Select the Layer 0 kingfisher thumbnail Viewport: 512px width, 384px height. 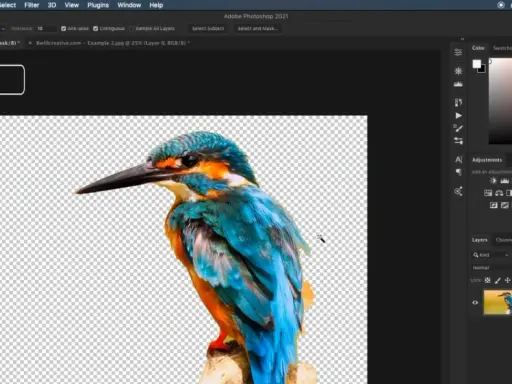click(498, 302)
